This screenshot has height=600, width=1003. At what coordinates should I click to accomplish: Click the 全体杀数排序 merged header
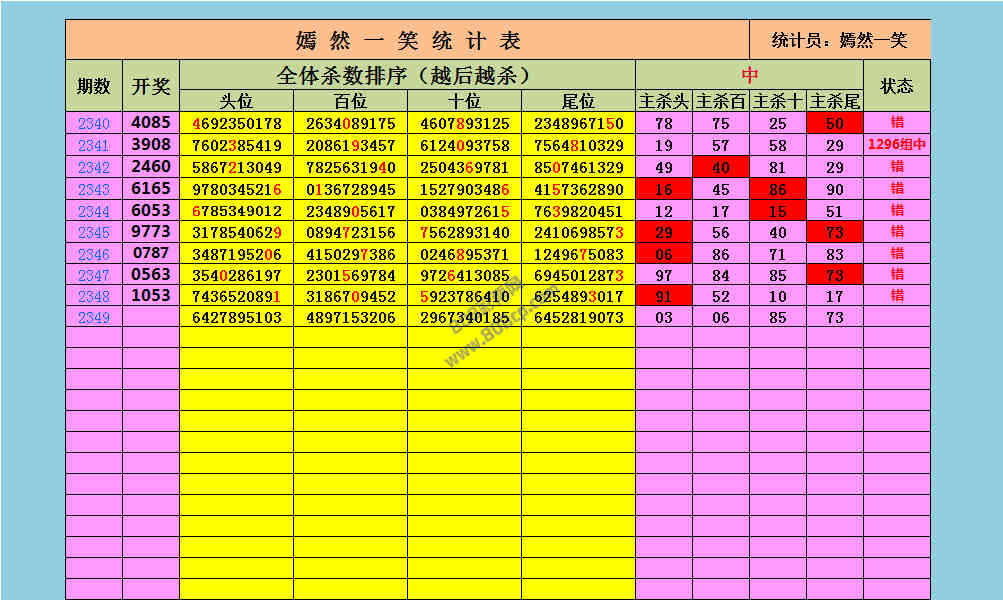pos(407,75)
